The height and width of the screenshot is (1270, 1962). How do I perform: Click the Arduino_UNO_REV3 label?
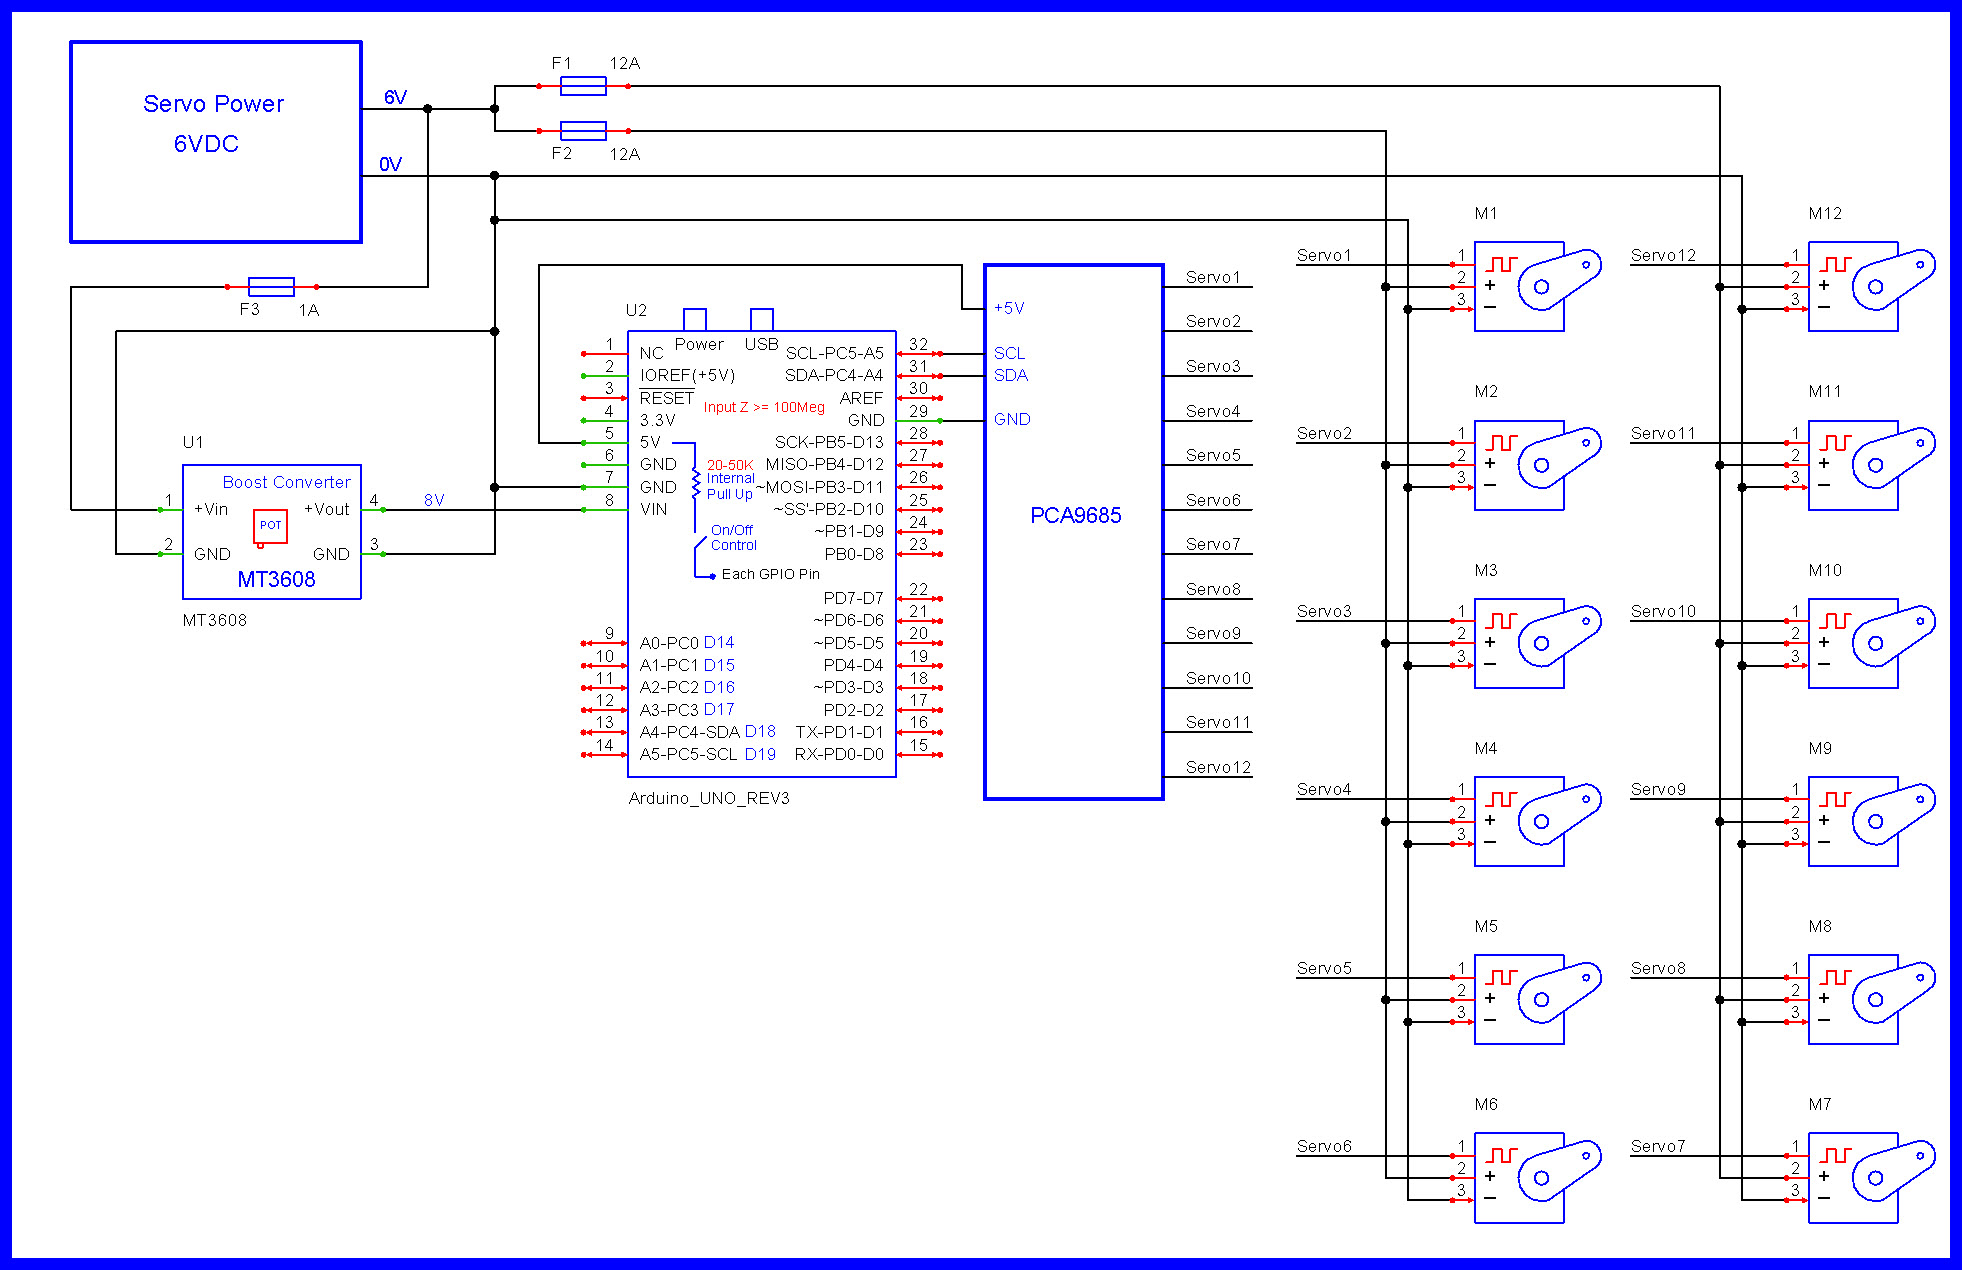pos(708,799)
